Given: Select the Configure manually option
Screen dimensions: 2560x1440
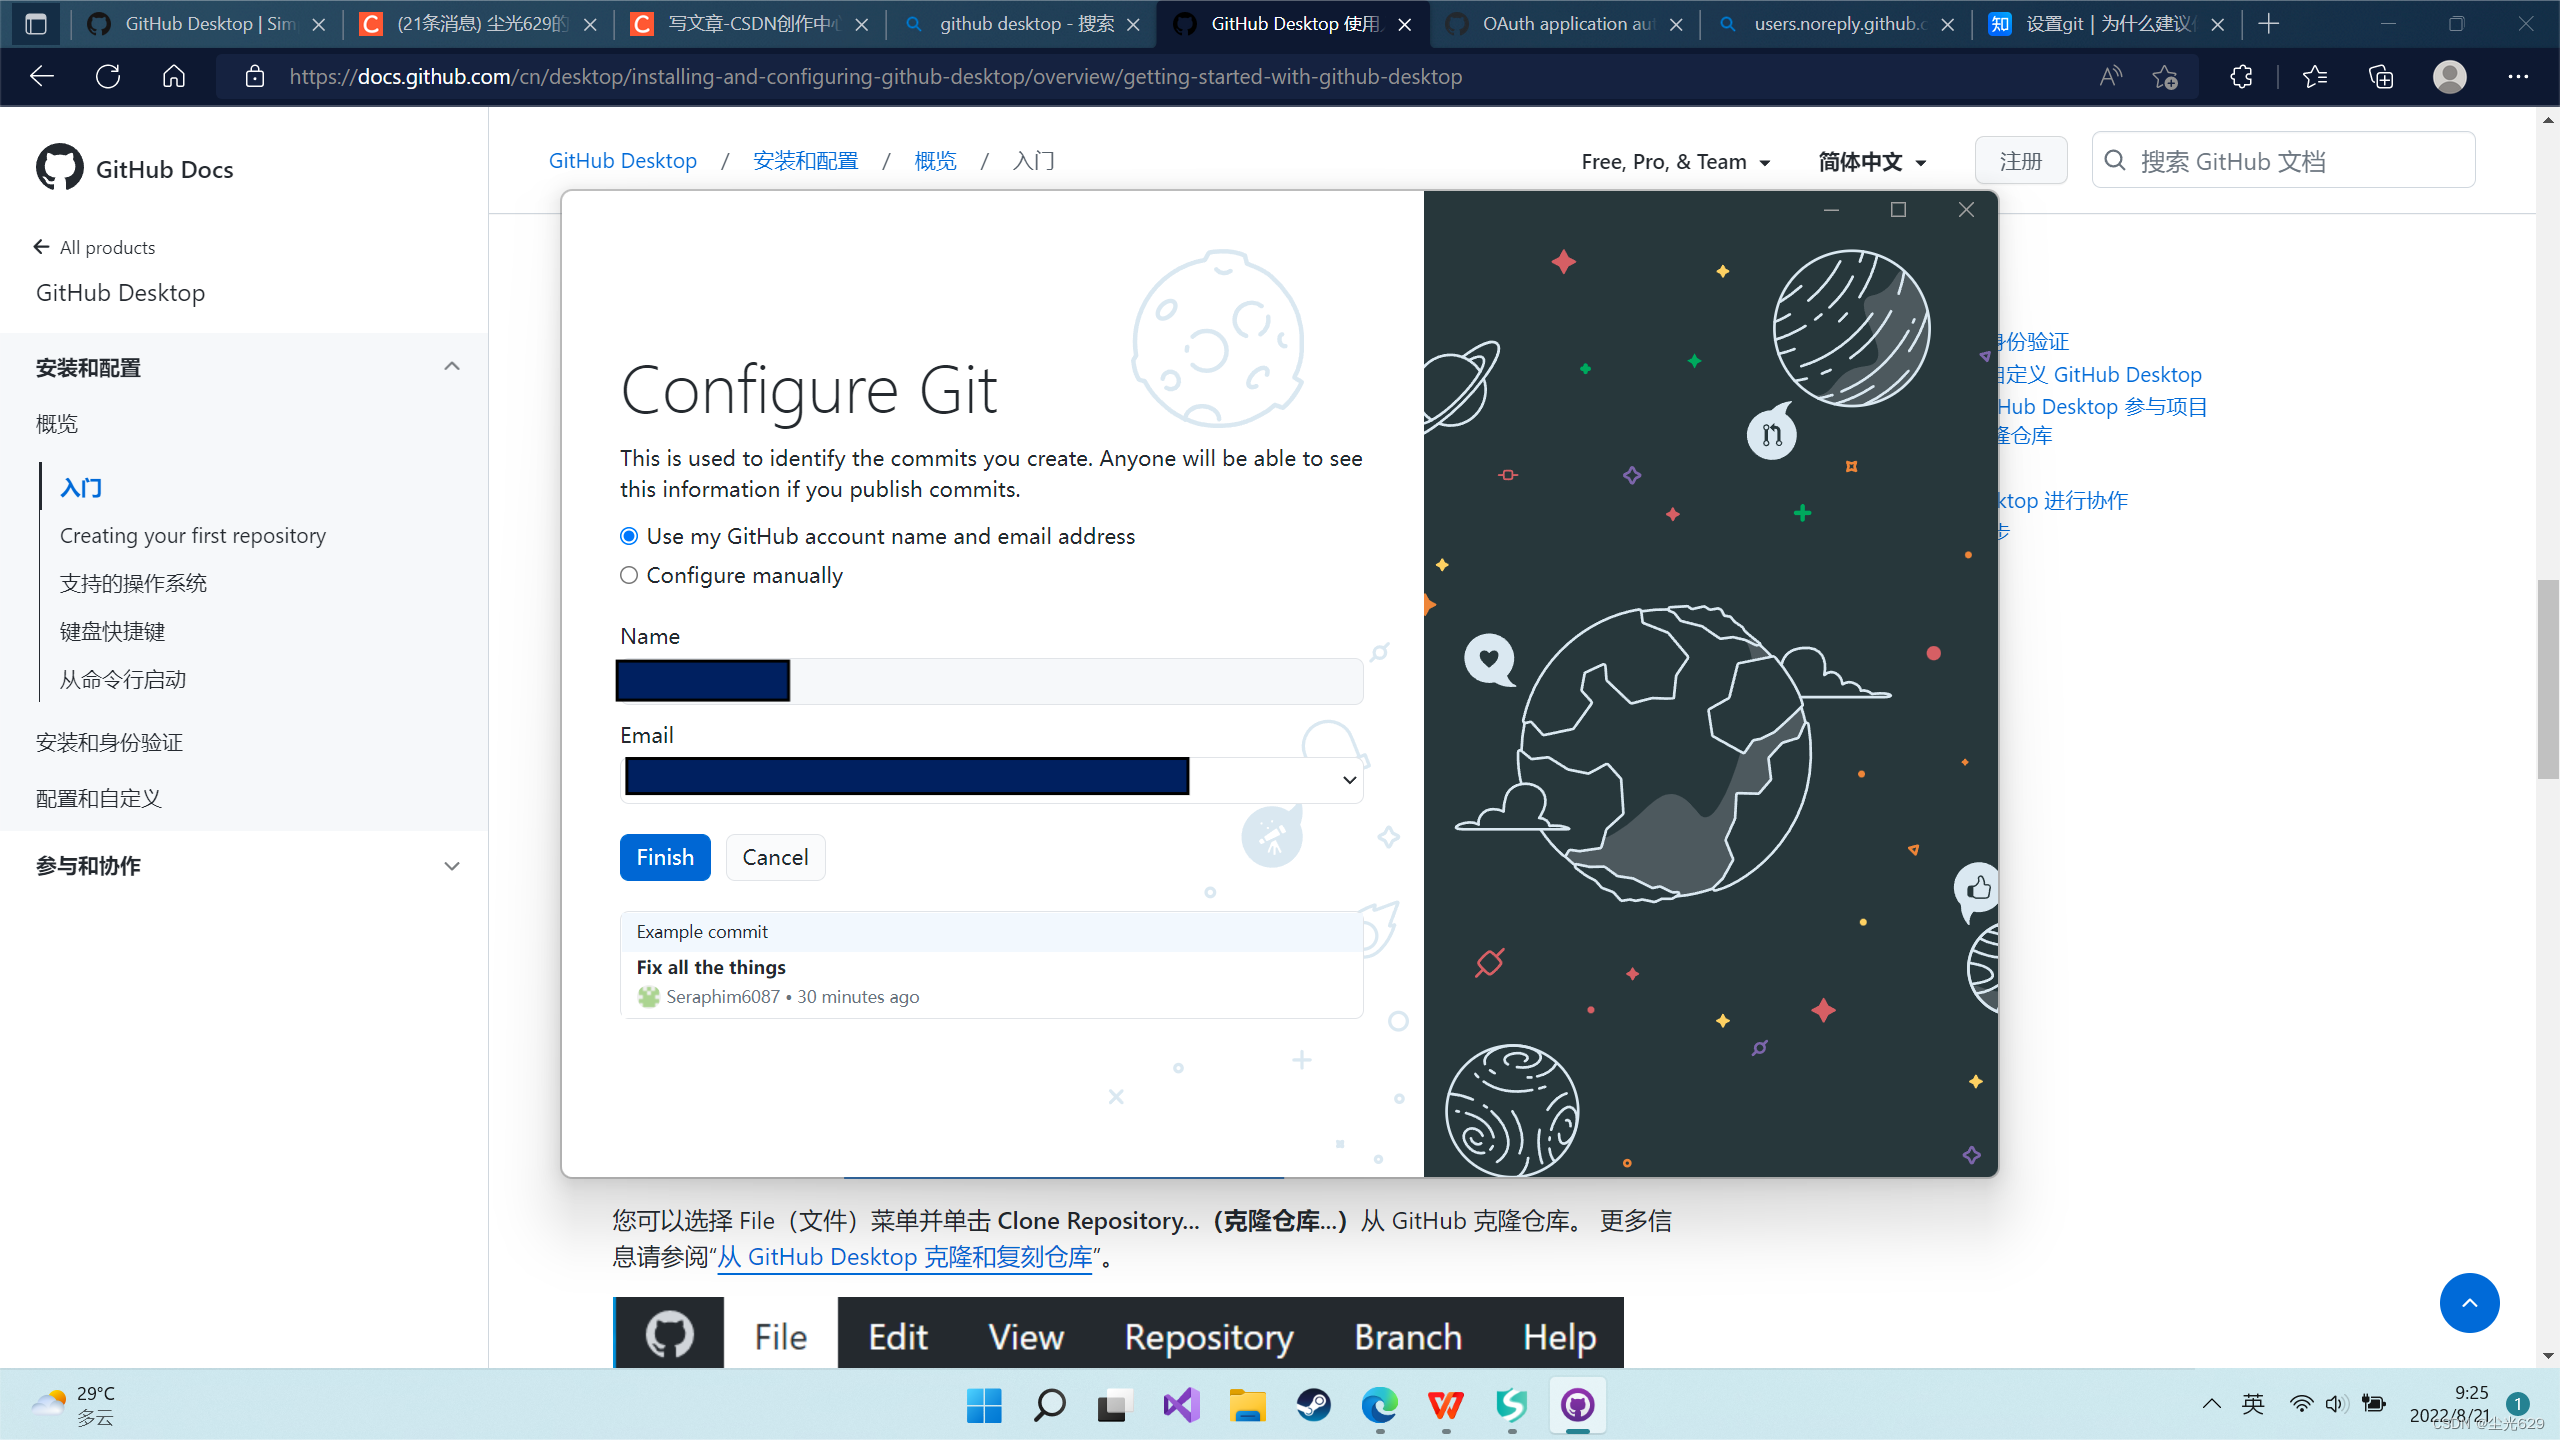Looking at the screenshot, I should [629, 575].
